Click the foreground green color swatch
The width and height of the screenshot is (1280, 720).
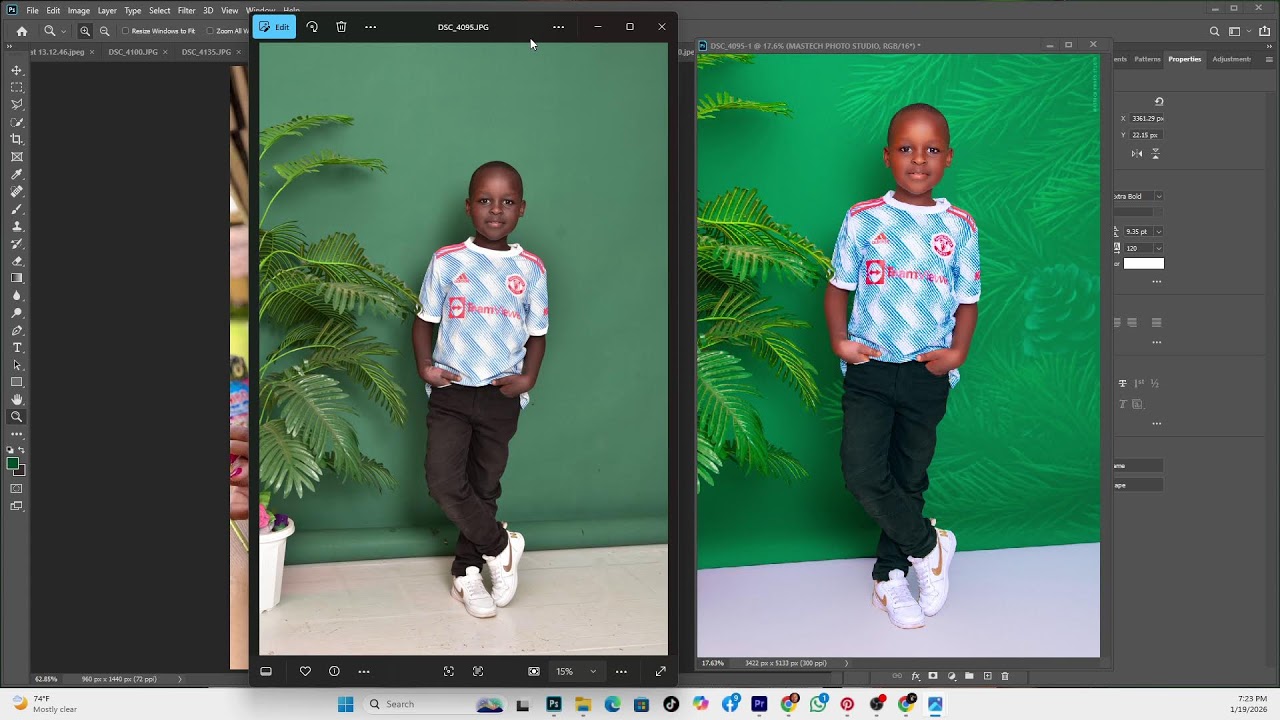click(13, 463)
